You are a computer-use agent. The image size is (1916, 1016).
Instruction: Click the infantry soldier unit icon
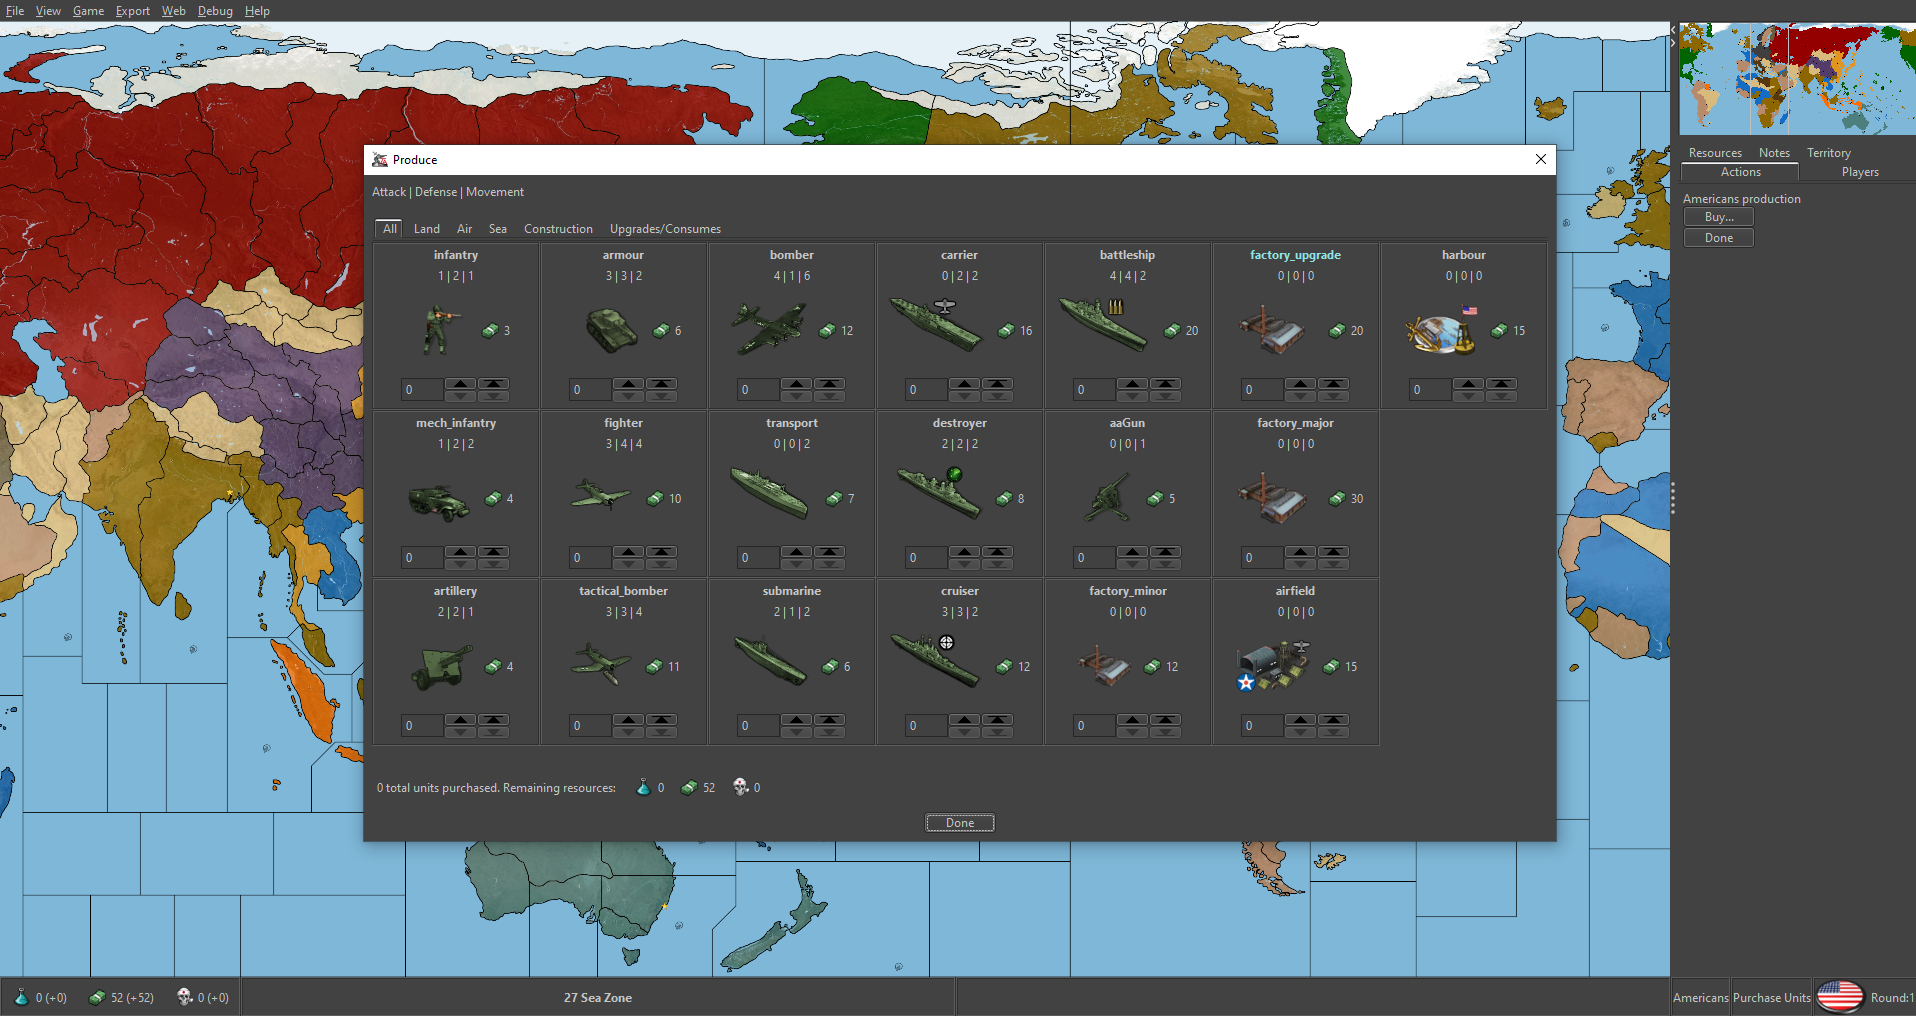438,330
